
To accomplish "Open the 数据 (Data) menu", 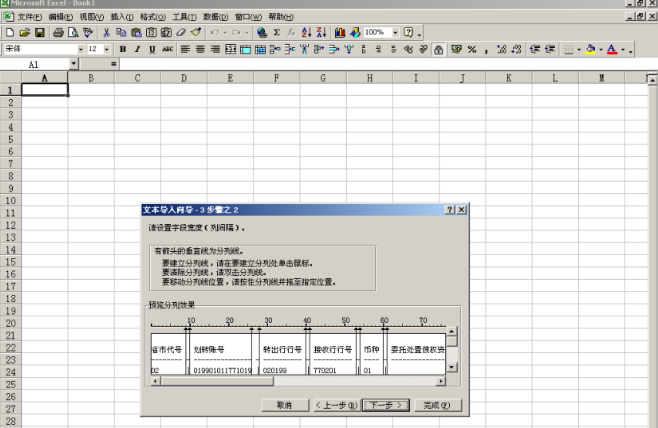I will click(x=215, y=17).
